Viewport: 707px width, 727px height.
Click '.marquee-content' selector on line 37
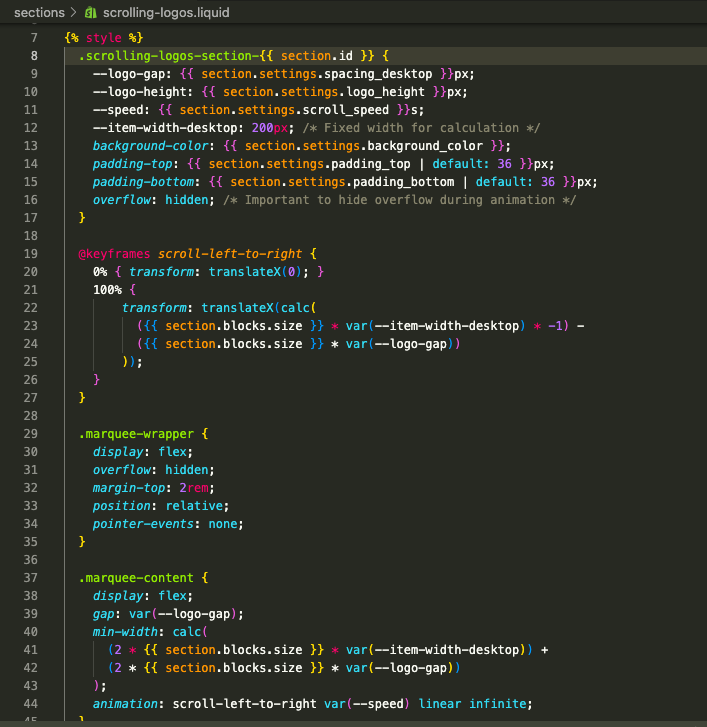click(x=136, y=578)
